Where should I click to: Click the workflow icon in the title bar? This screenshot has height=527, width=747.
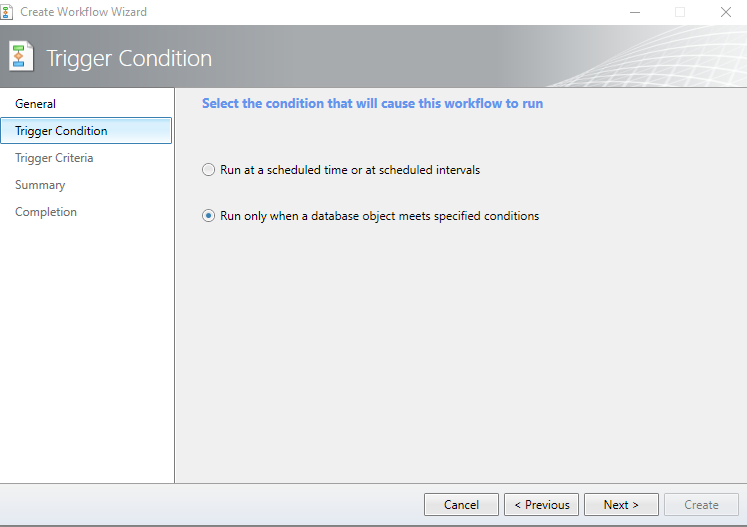[x=6, y=12]
